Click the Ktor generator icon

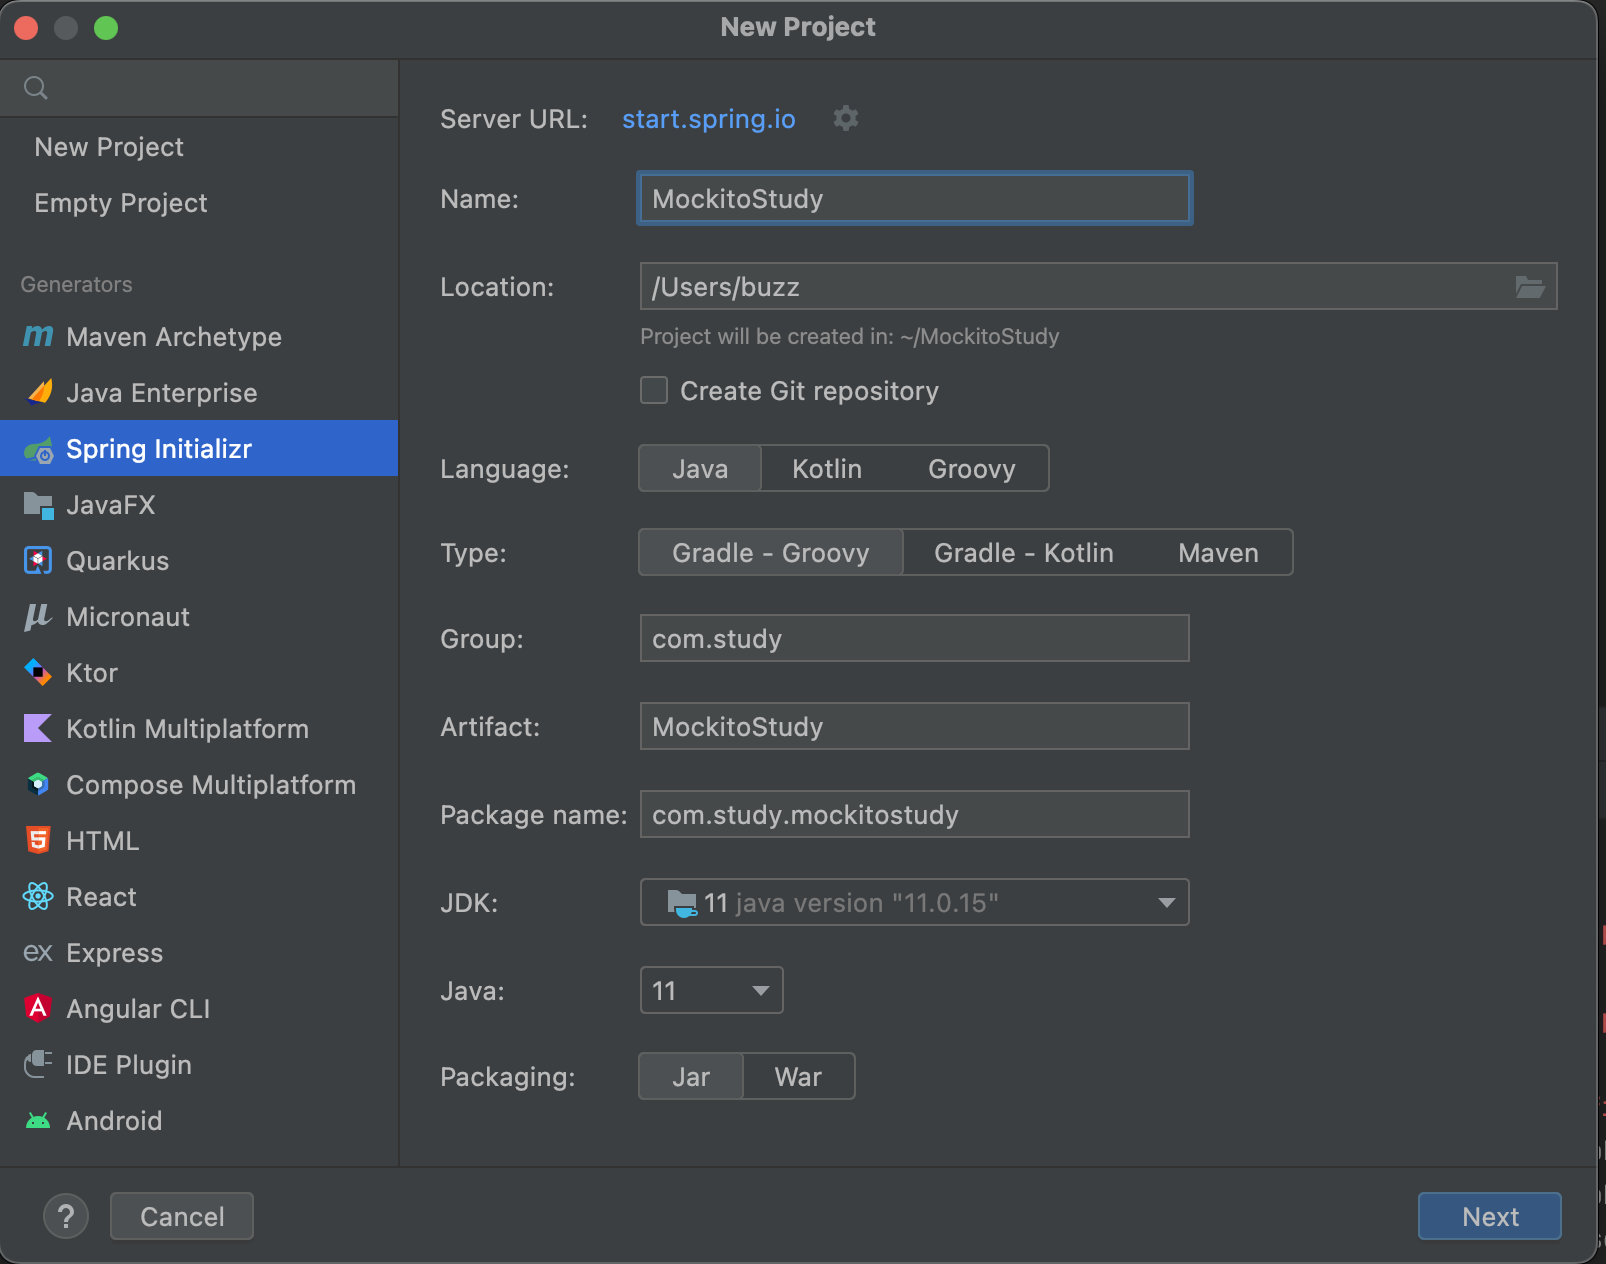pyautogui.click(x=38, y=673)
